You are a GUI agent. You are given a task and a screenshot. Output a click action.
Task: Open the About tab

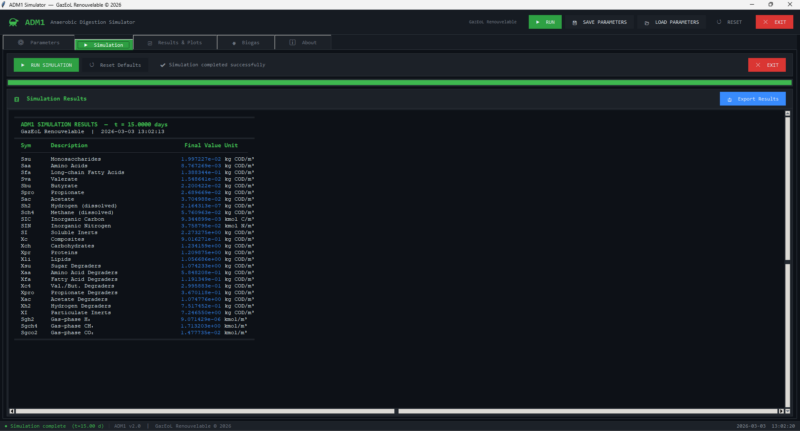[x=303, y=43]
